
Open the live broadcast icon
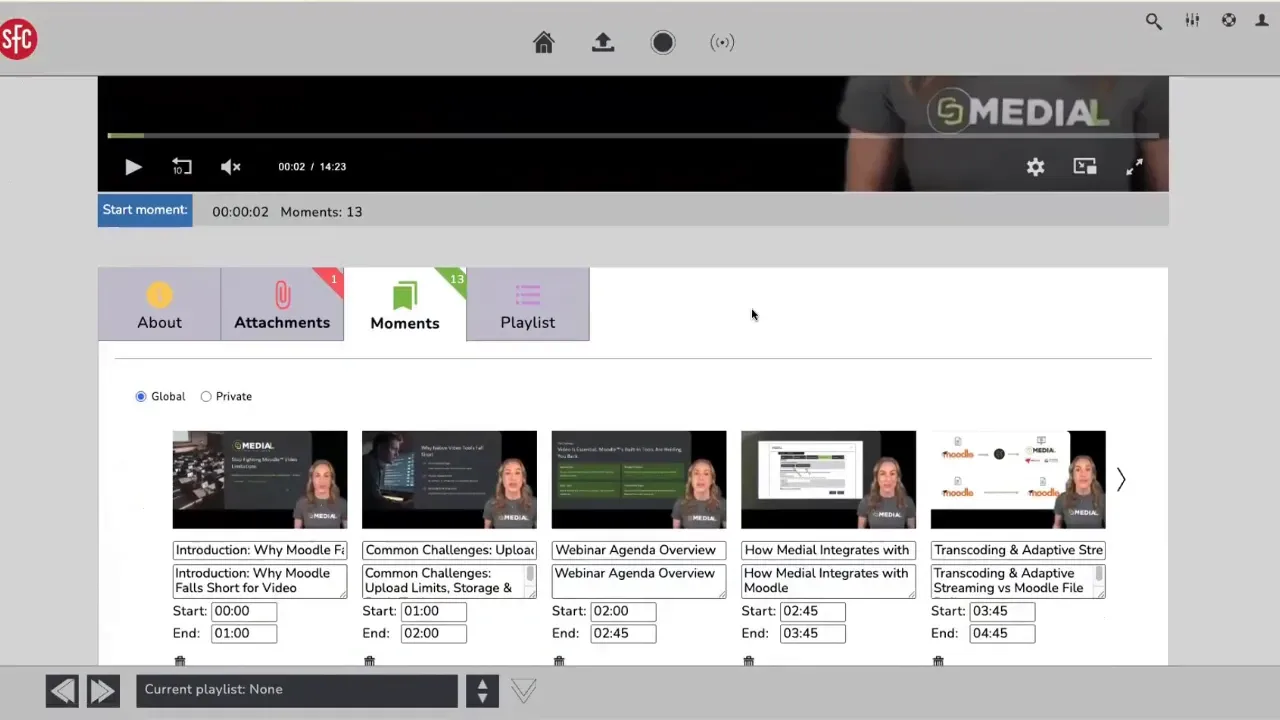[722, 42]
